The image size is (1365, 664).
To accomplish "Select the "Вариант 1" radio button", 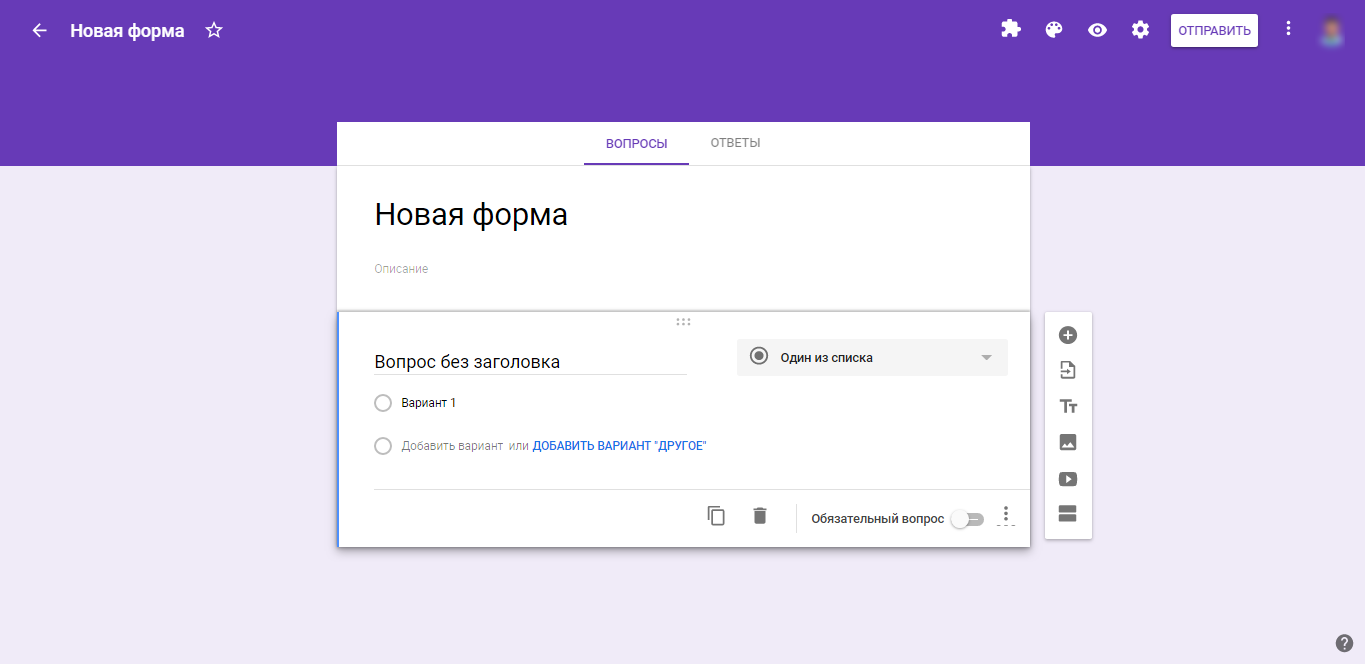I will [383, 403].
